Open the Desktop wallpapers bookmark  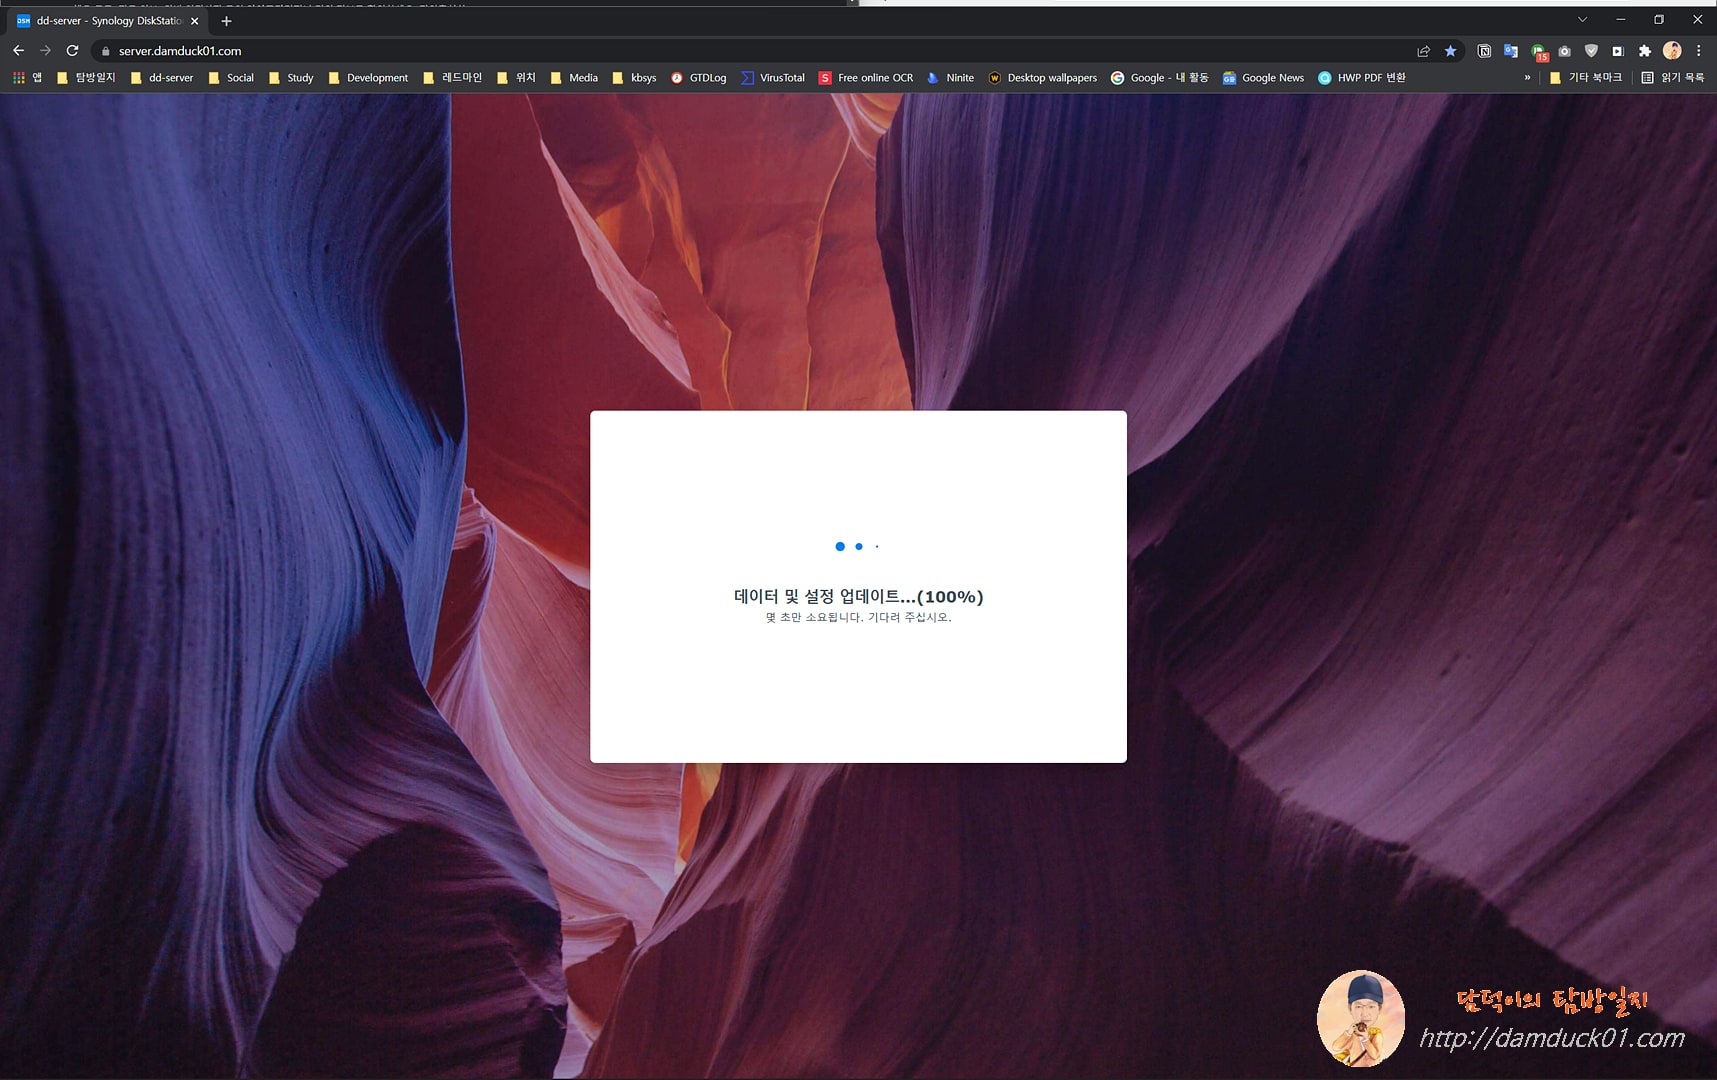[1042, 77]
